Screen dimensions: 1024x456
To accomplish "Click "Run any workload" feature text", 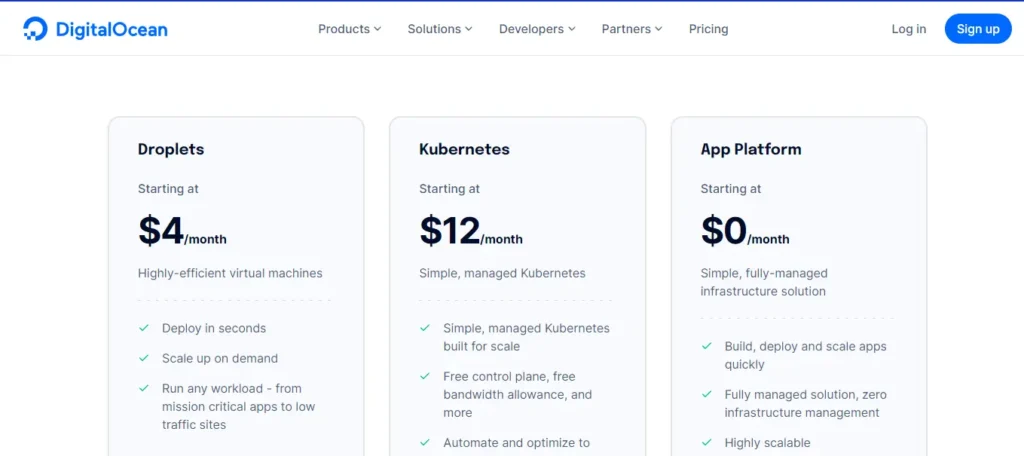I will (x=238, y=406).
